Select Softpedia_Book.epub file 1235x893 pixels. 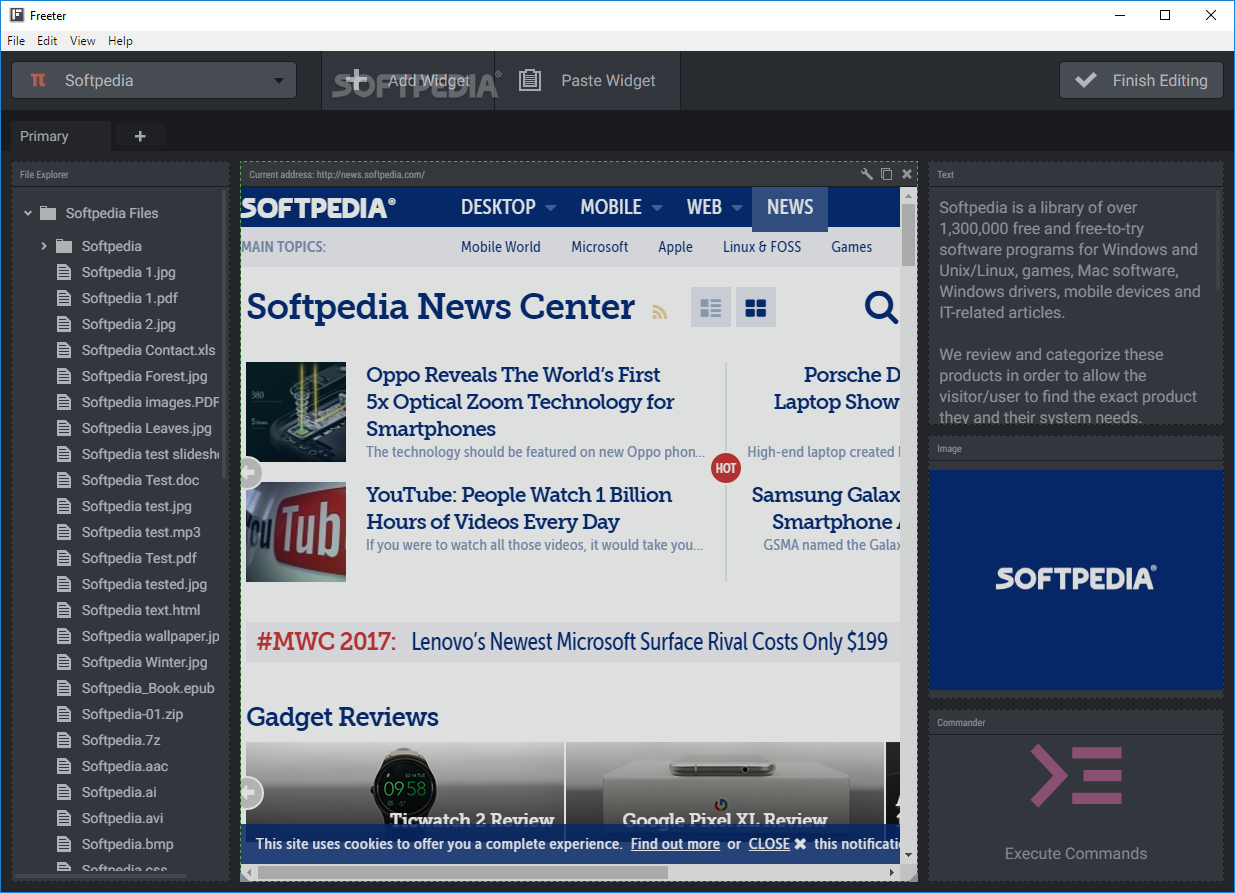pyautogui.click(x=148, y=688)
